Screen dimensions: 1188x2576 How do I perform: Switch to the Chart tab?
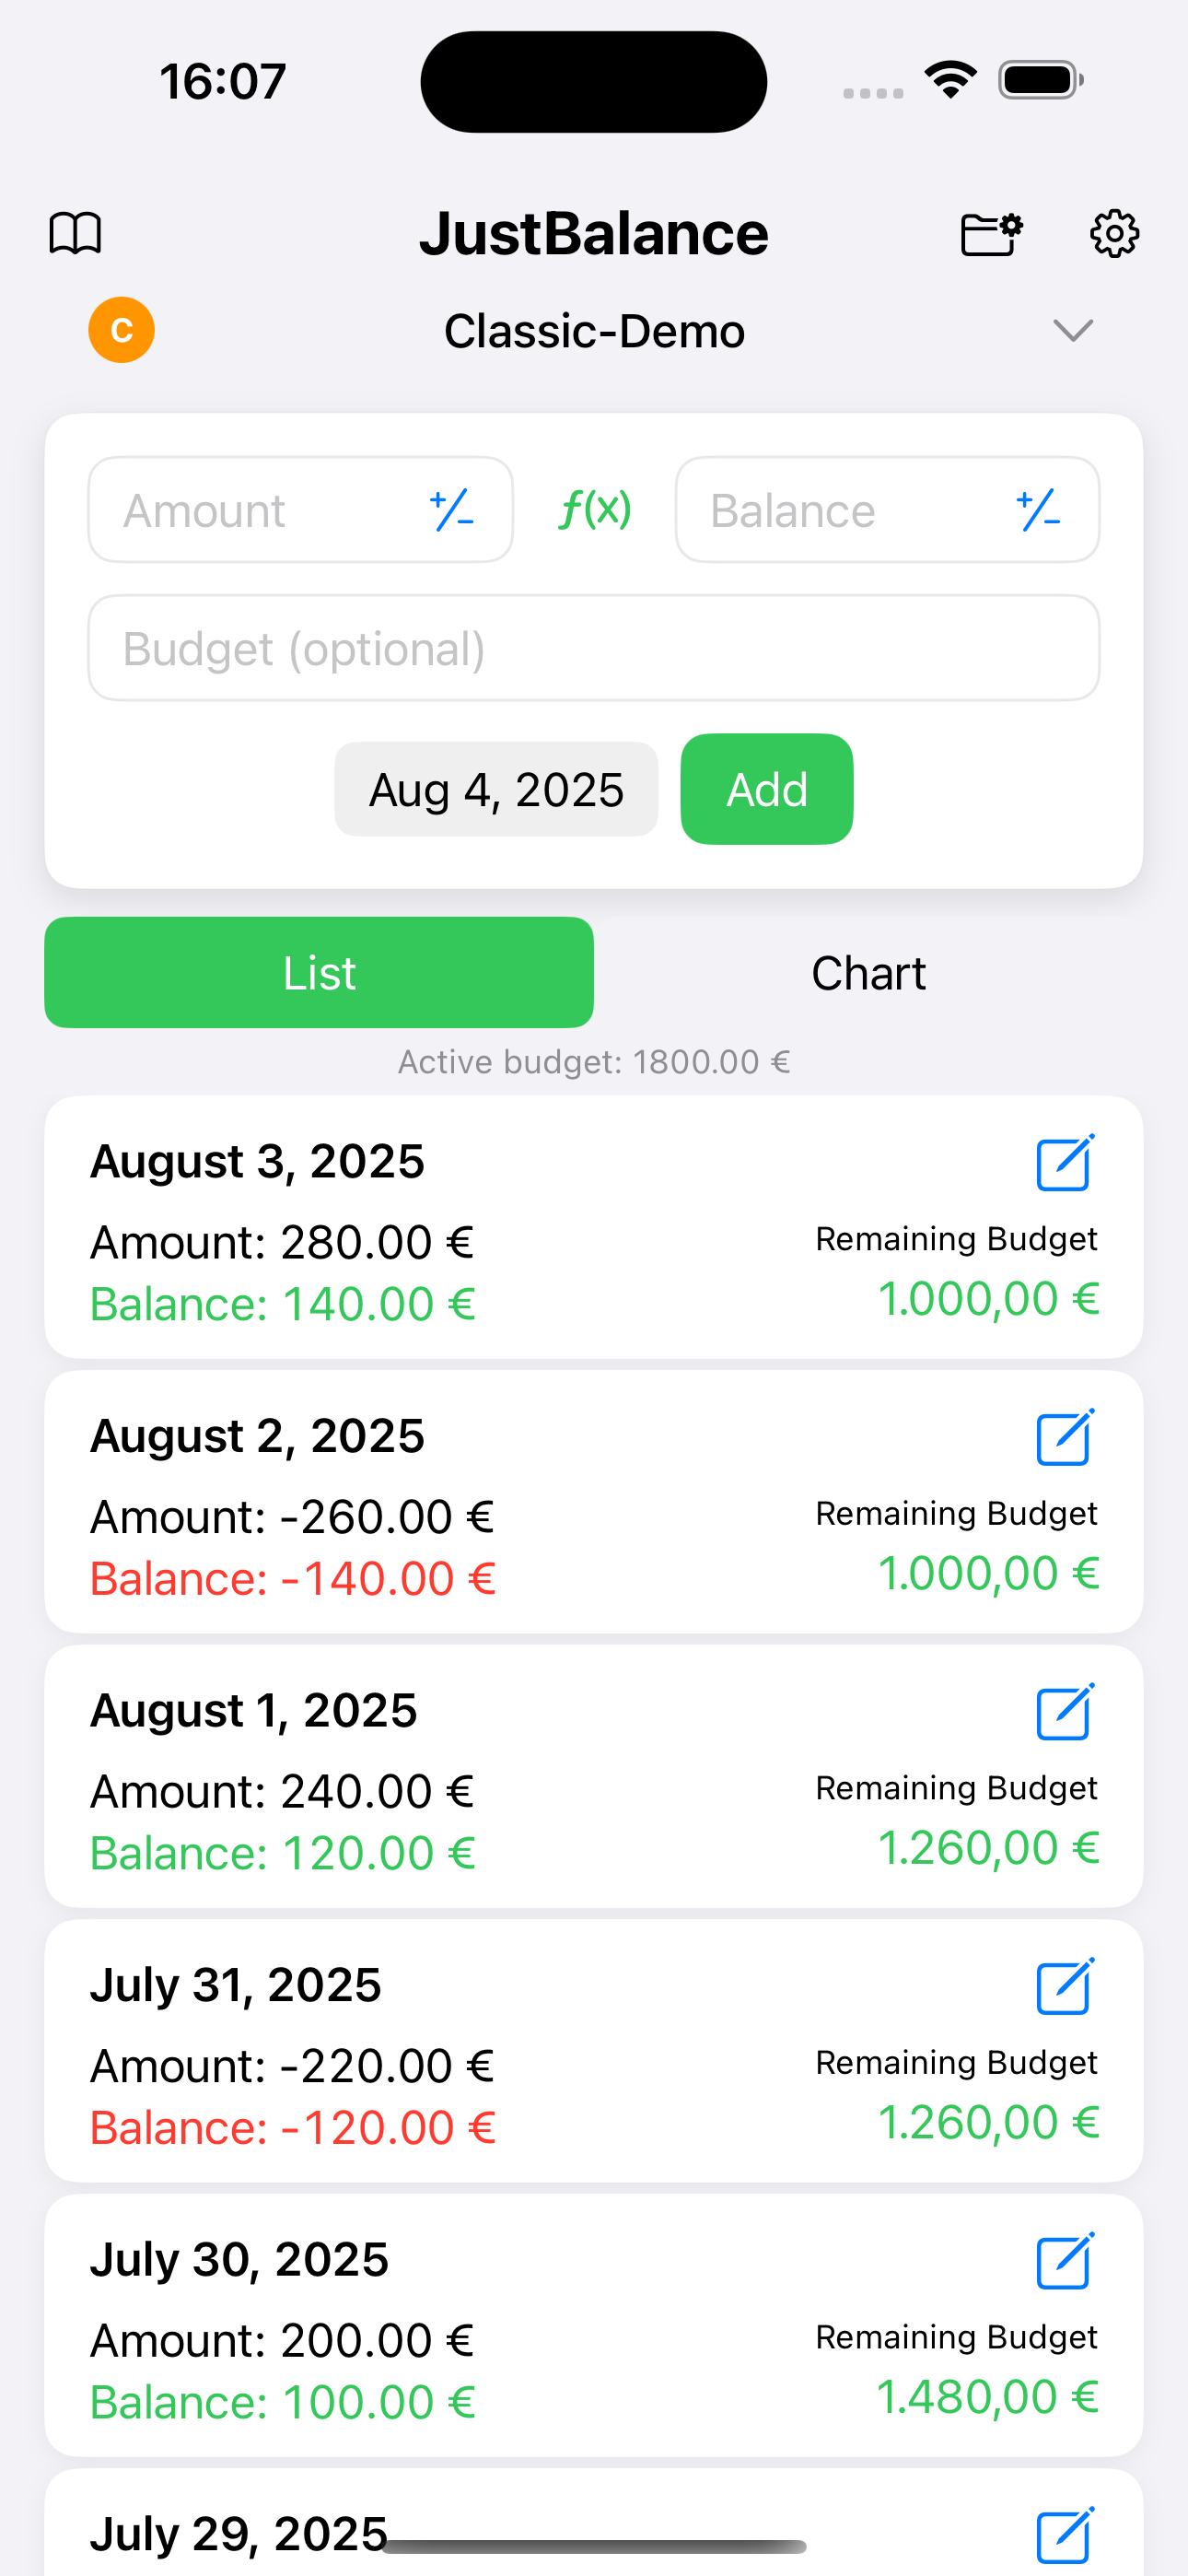point(868,973)
